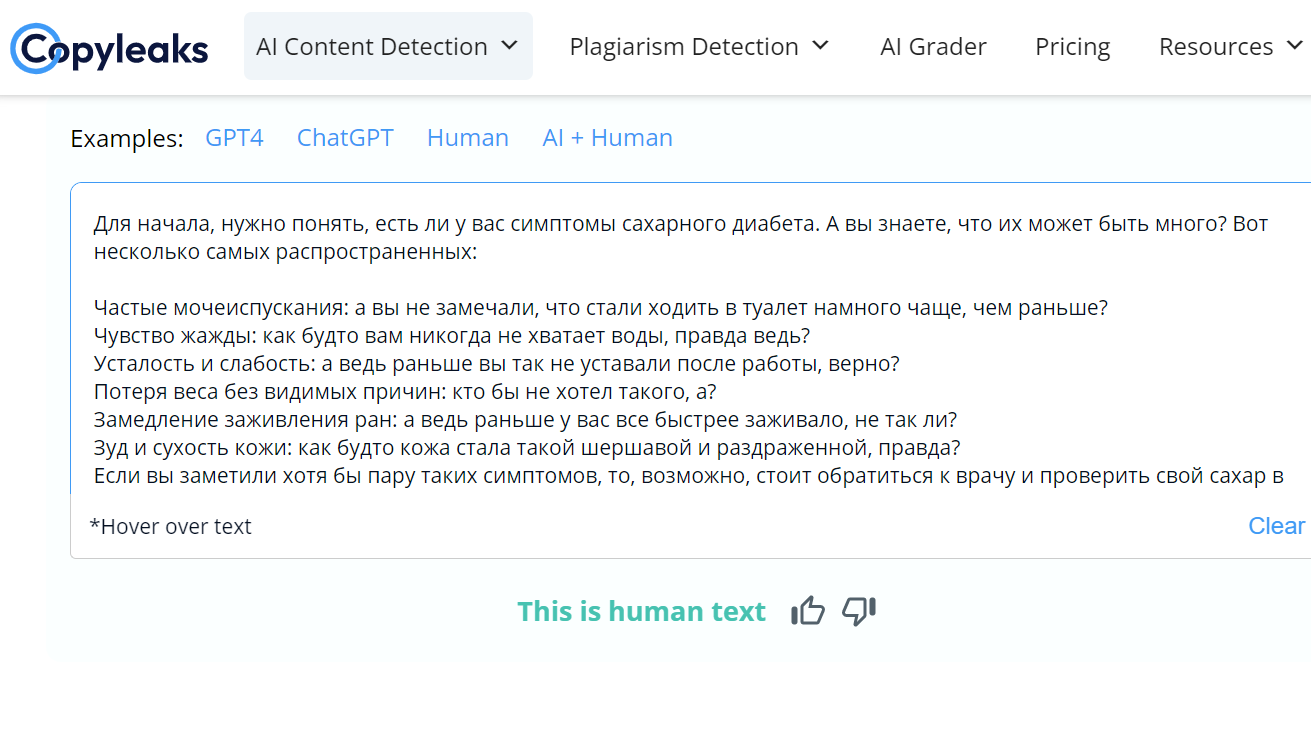The width and height of the screenshot is (1311, 745).
Task: Select the AI + Human example
Action: coord(607,138)
